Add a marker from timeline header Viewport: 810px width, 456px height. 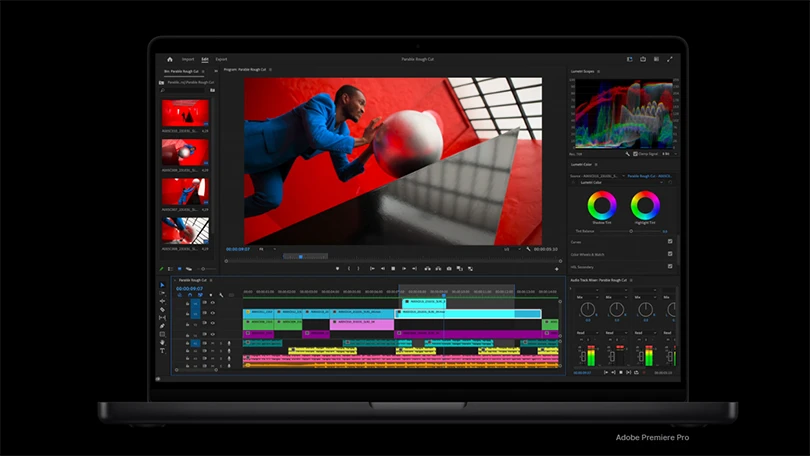coord(210,295)
